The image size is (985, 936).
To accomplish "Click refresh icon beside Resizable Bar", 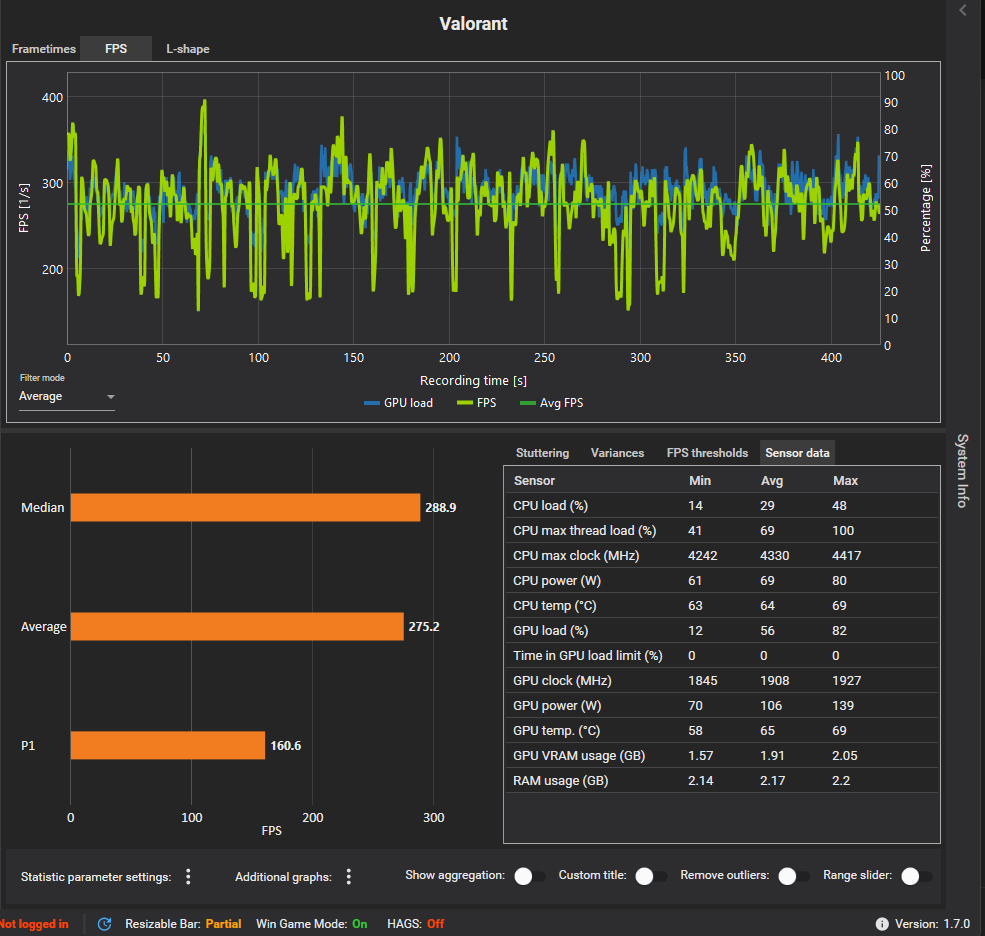I will [x=105, y=924].
